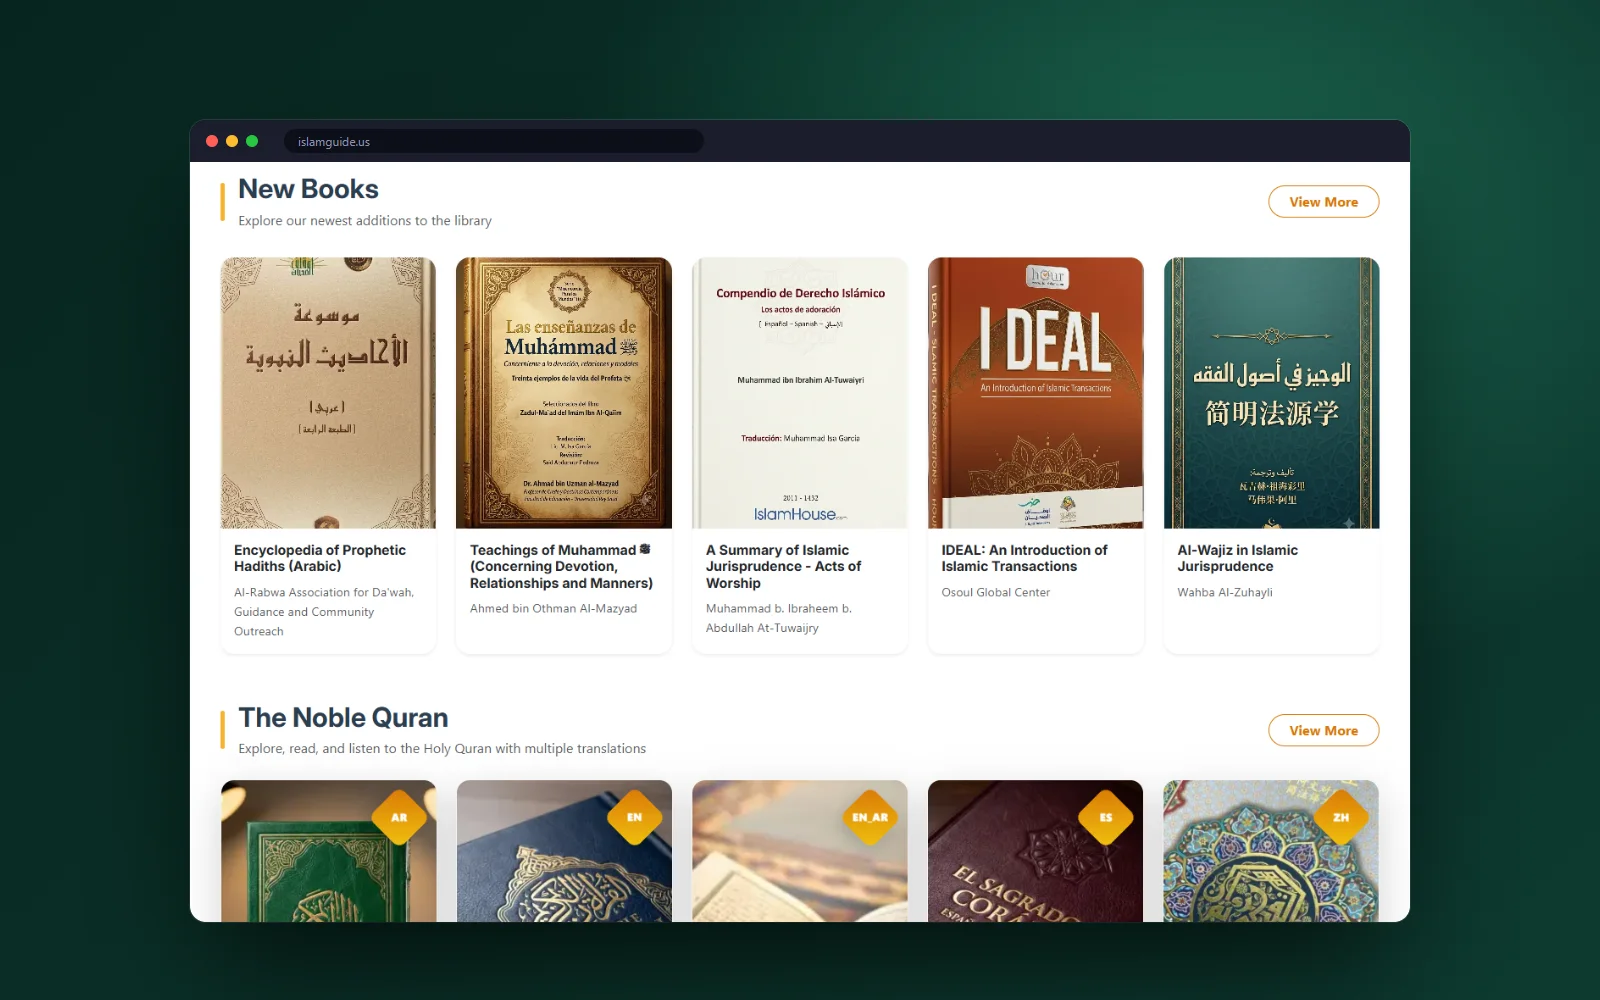The height and width of the screenshot is (1000, 1600).
Task: Click green maximize window dot
Action: [252, 141]
